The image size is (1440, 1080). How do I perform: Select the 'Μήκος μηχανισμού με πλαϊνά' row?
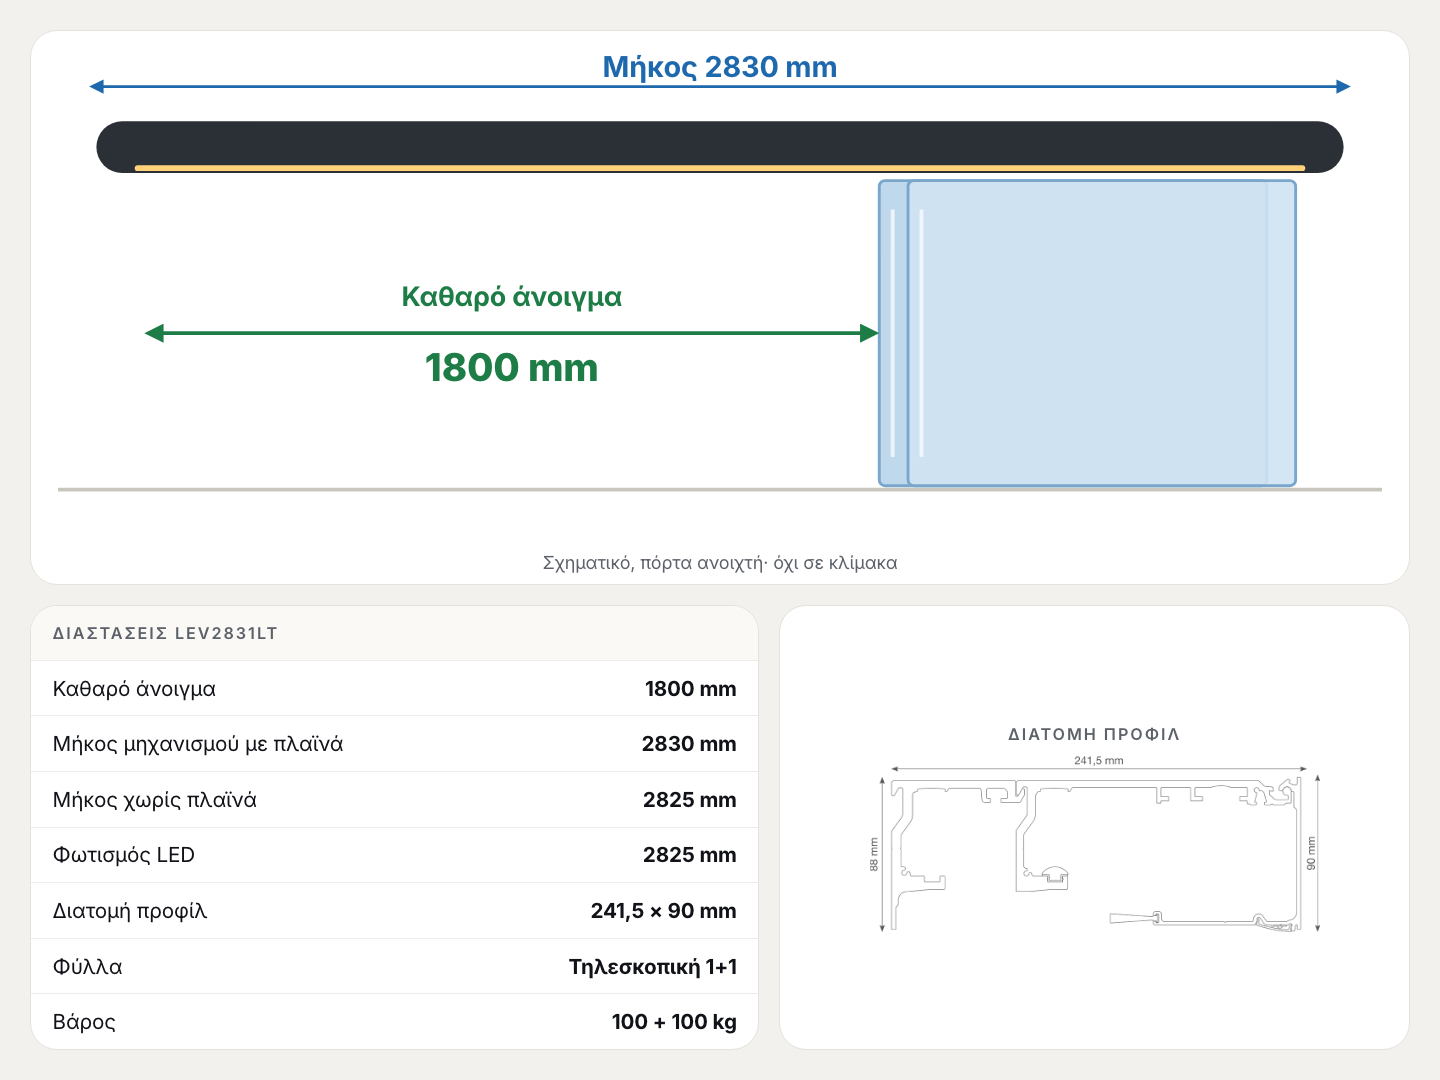(394, 744)
